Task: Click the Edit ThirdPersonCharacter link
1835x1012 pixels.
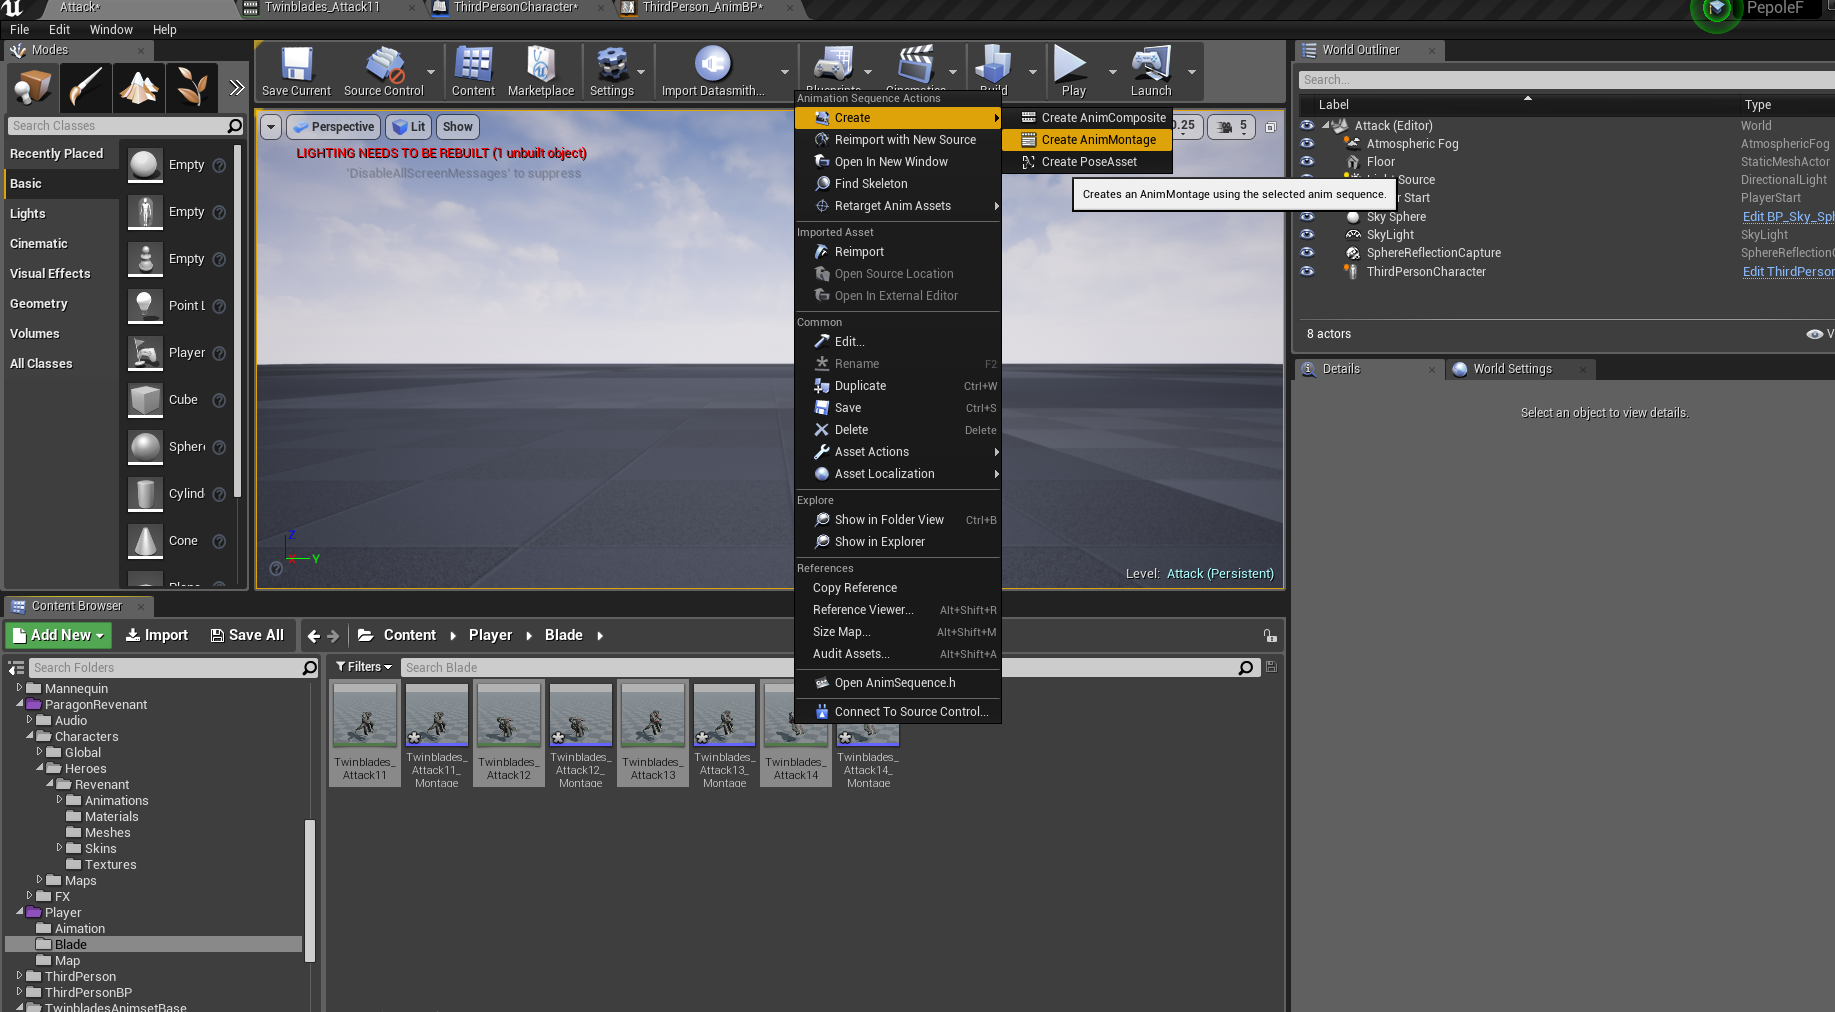Action: tap(1788, 272)
